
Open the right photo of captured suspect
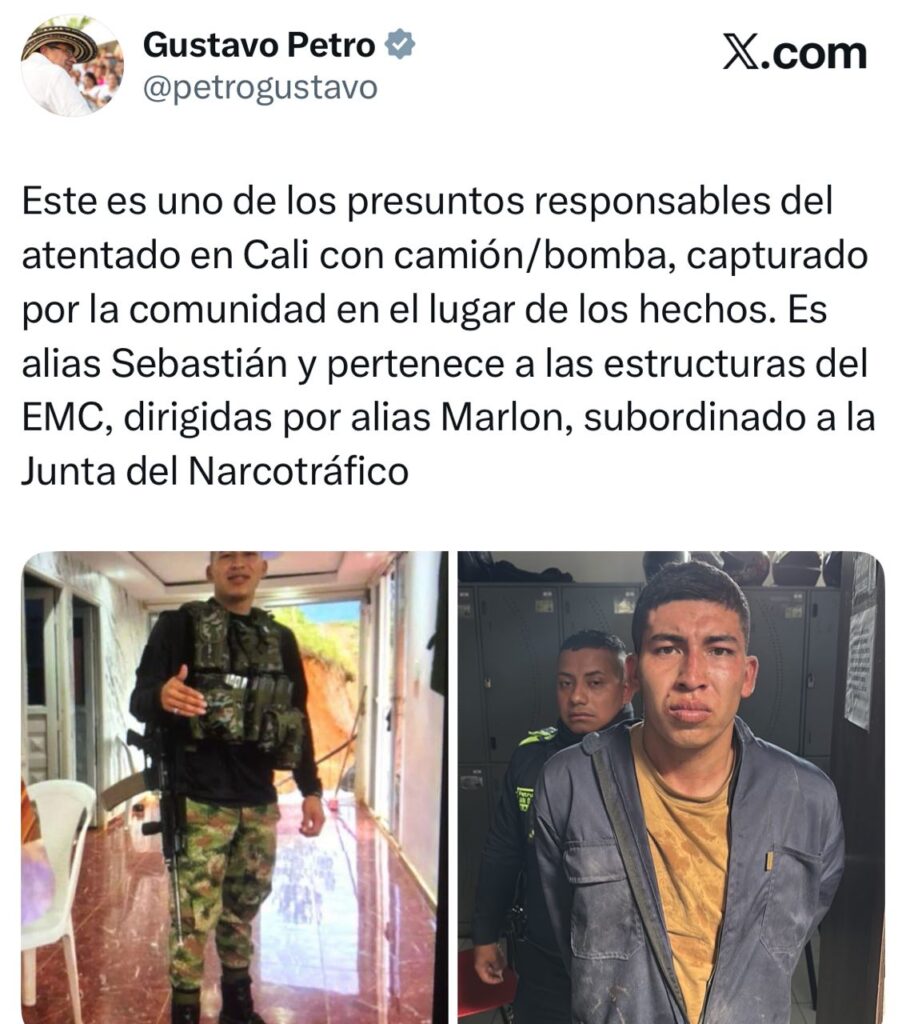coord(671,787)
